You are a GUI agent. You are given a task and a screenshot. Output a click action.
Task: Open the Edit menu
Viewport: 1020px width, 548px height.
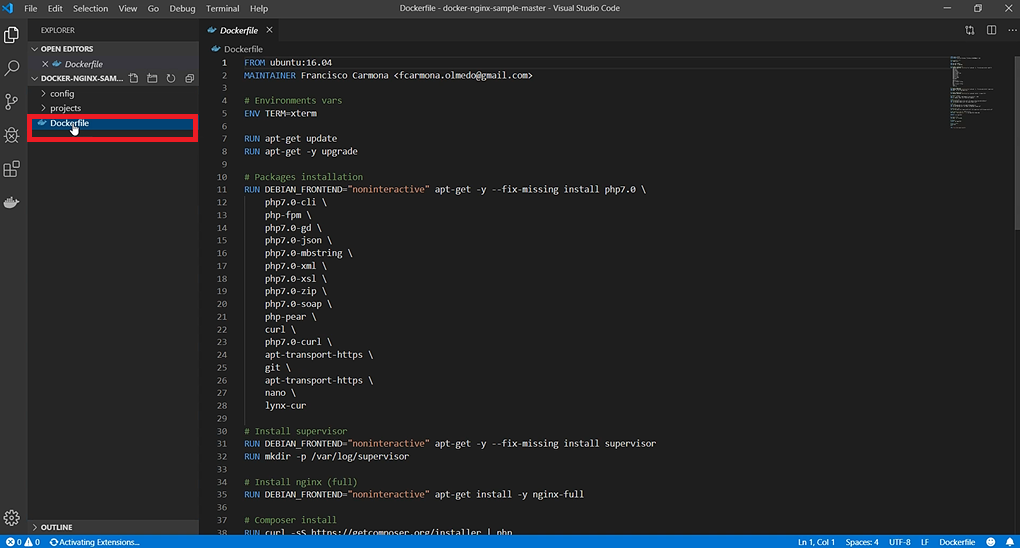55,8
